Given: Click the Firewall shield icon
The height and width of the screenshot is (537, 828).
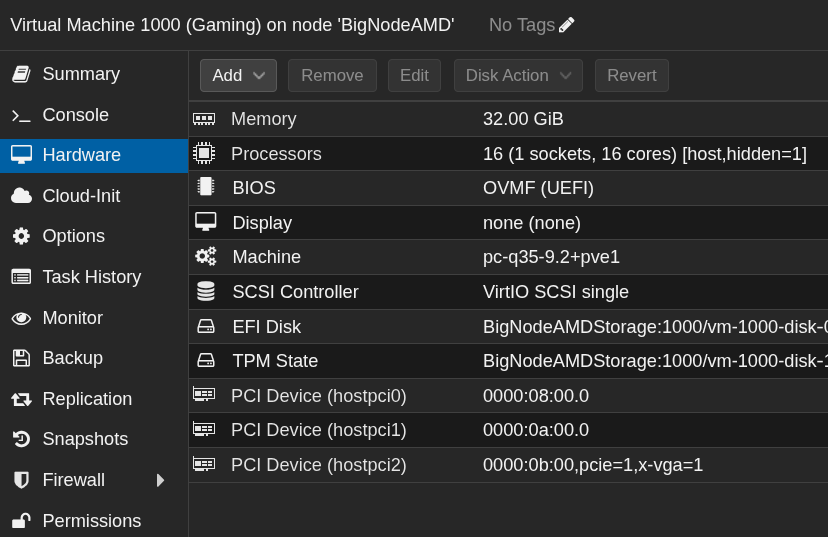Looking at the screenshot, I should [x=21, y=480].
